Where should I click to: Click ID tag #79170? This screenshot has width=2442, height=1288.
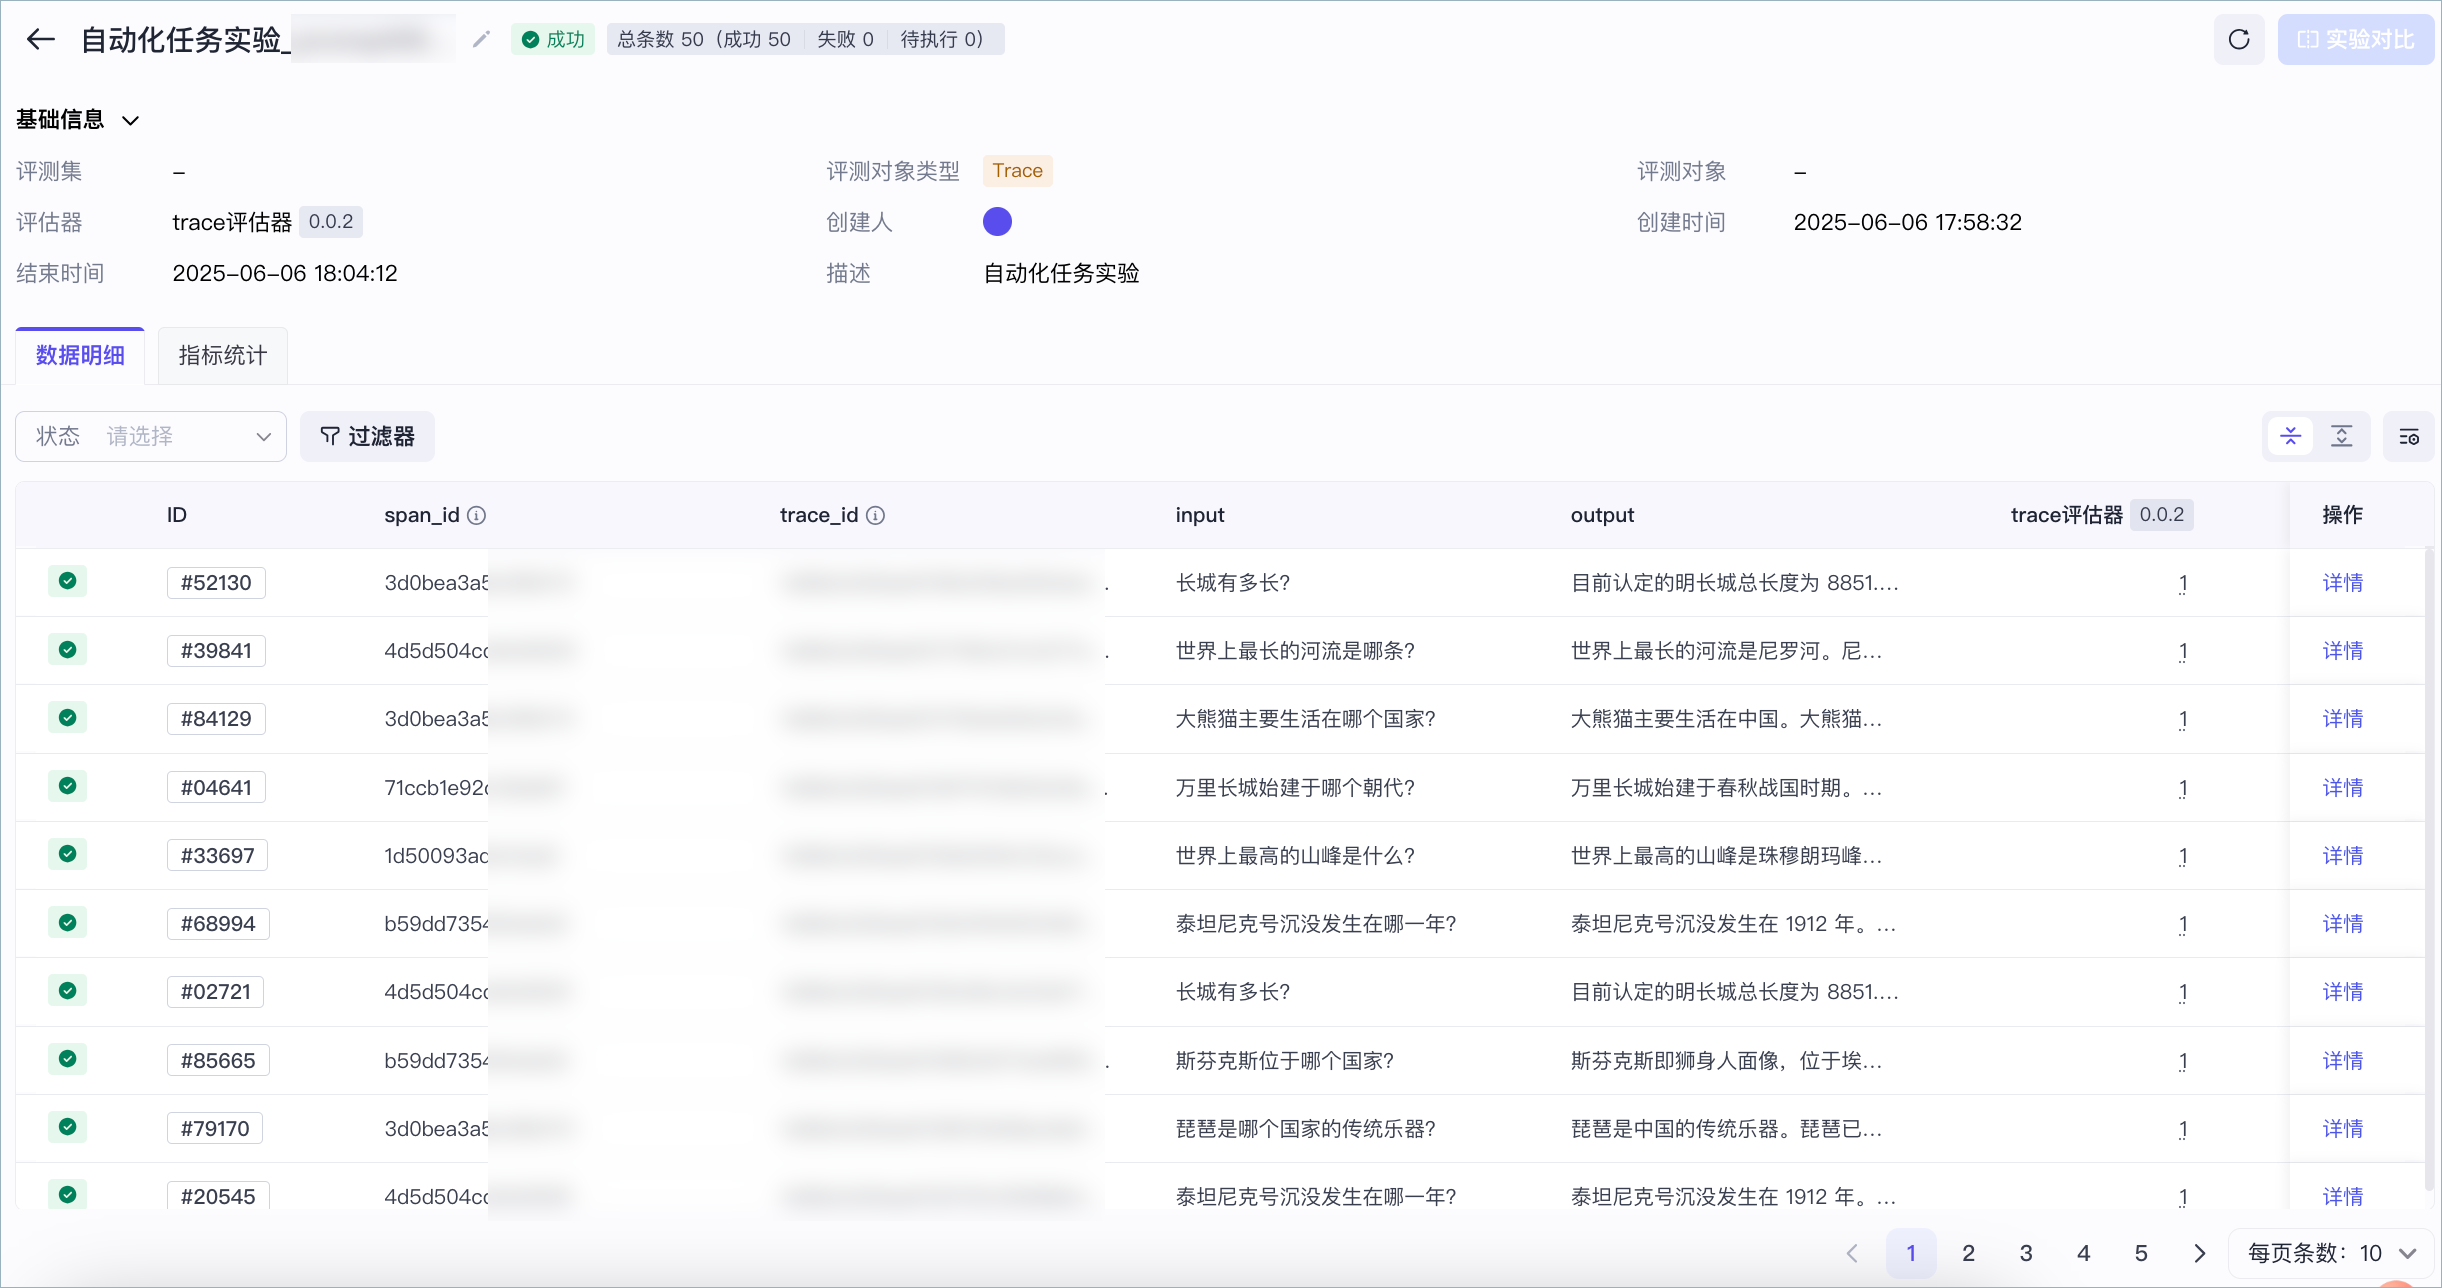215,1128
